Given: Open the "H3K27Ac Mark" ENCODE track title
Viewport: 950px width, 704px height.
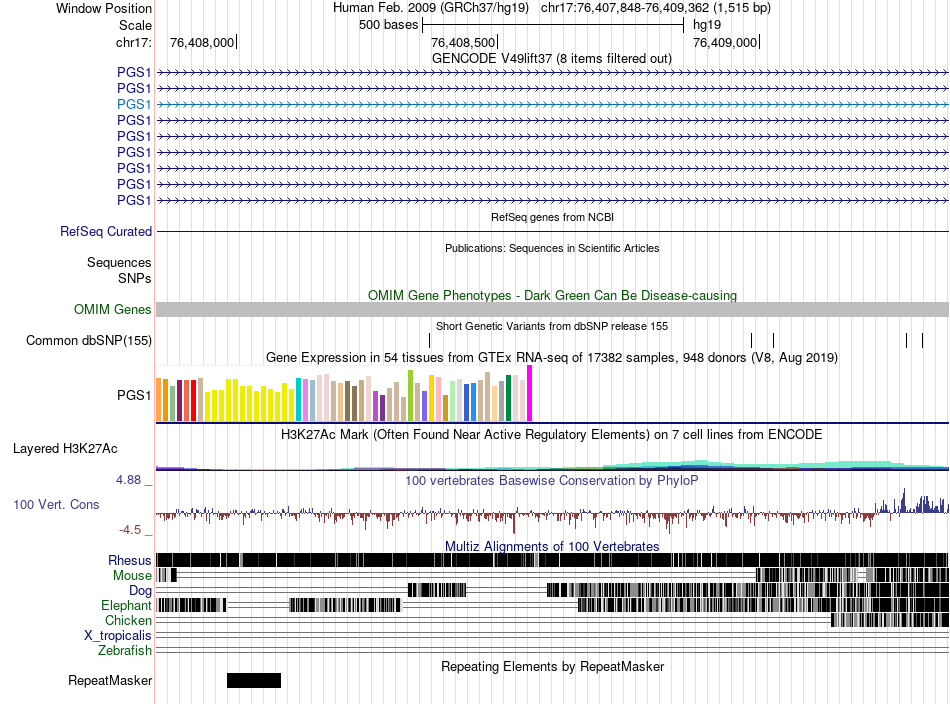Looking at the screenshot, I should click(552, 434).
